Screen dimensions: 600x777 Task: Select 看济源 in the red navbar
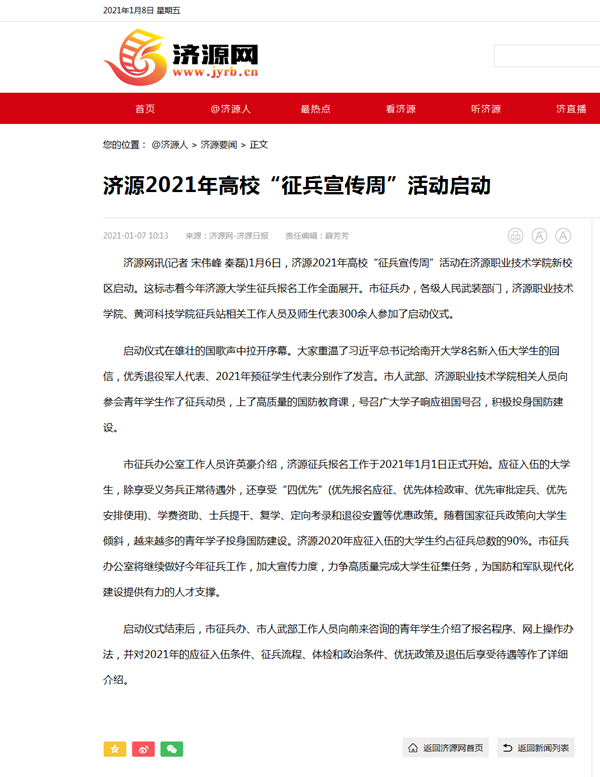[400, 109]
